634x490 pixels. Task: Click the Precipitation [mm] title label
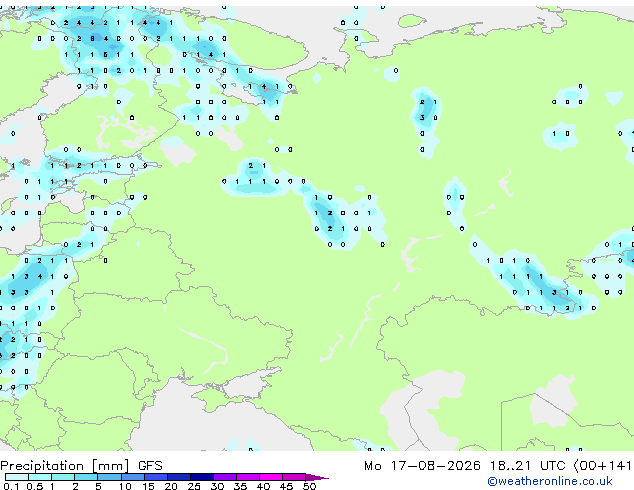click(x=65, y=466)
